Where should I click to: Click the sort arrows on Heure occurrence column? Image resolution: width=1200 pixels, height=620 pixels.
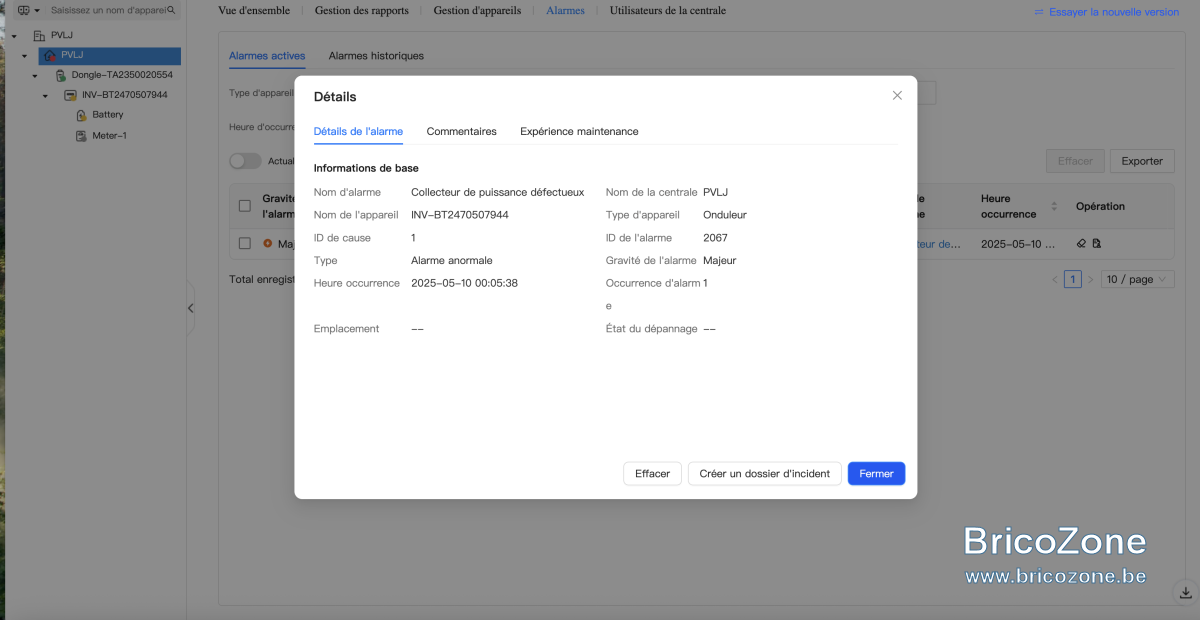(1053, 206)
